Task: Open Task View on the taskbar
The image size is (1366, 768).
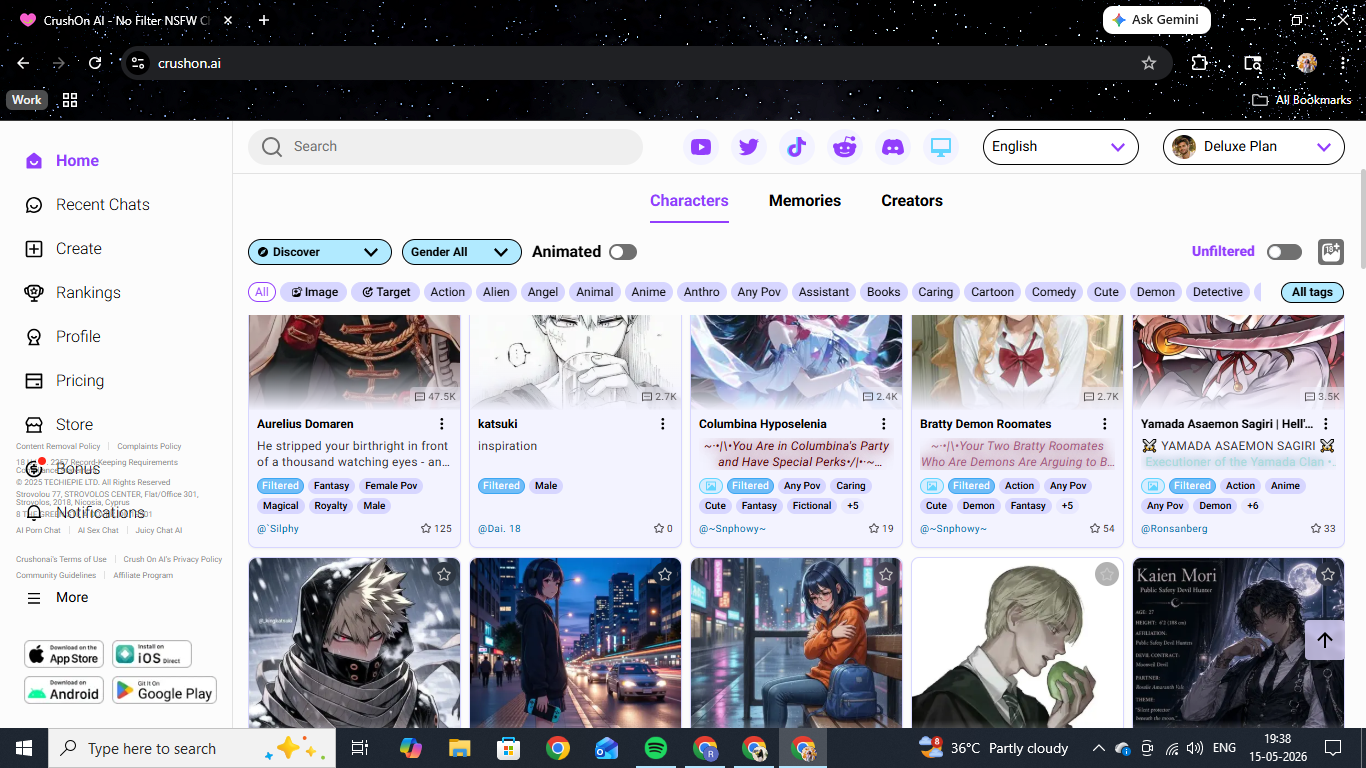Action: coord(360,748)
